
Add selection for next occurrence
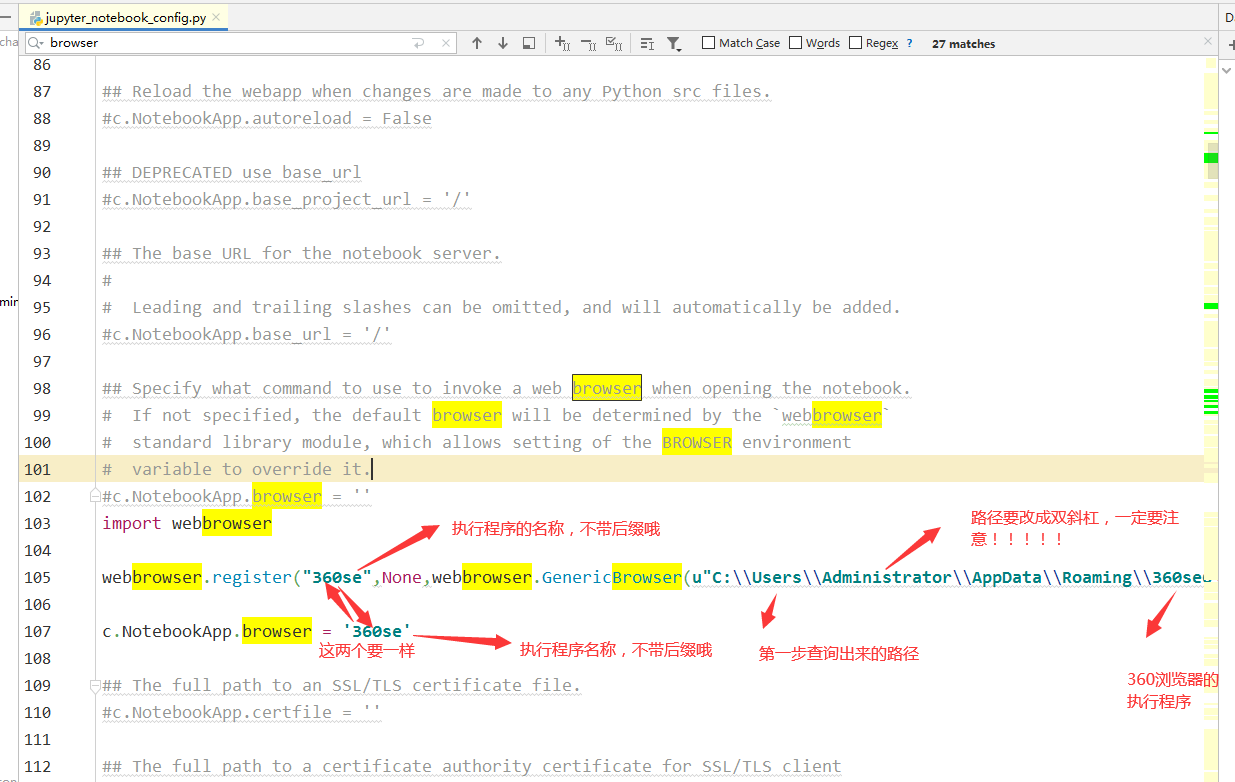562,43
